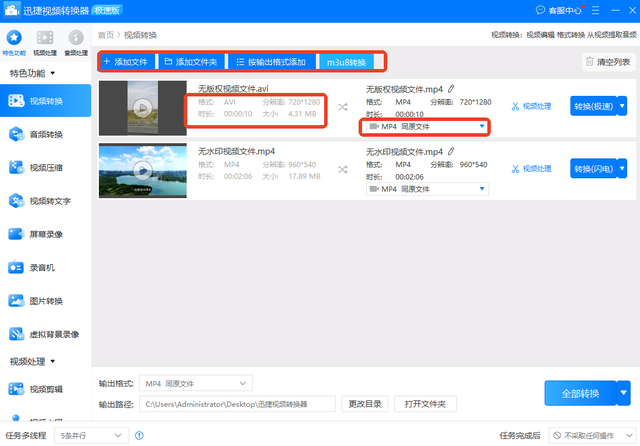Open 屏幕录像 from the sidebar

coord(45,234)
